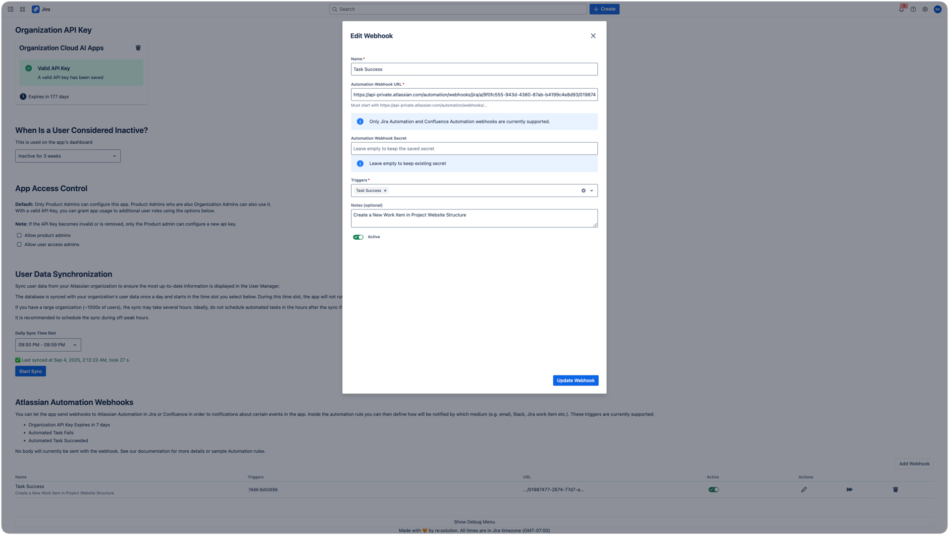Clear all selected triggers
Viewport: 949px width, 535px height.
click(x=583, y=191)
